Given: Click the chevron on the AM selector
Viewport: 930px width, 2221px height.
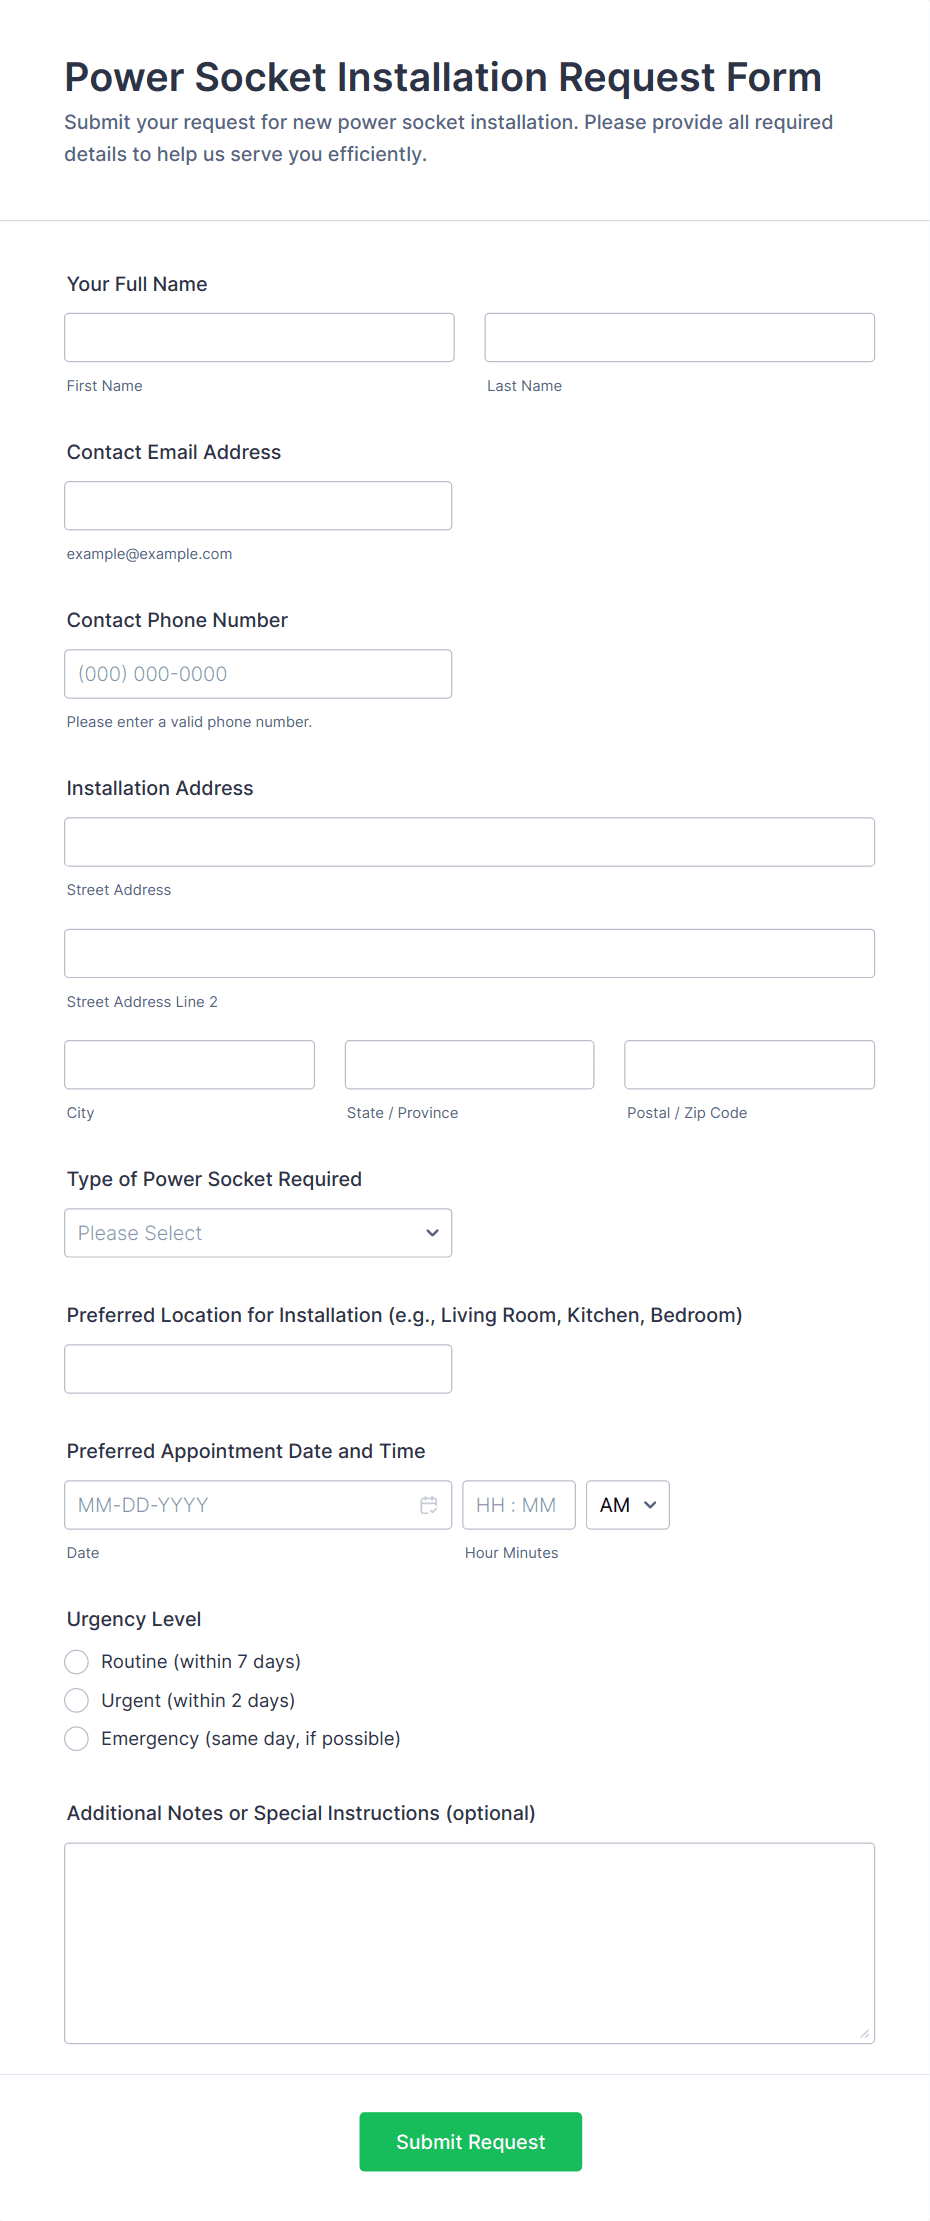Looking at the screenshot, I should coord(651,1504).
